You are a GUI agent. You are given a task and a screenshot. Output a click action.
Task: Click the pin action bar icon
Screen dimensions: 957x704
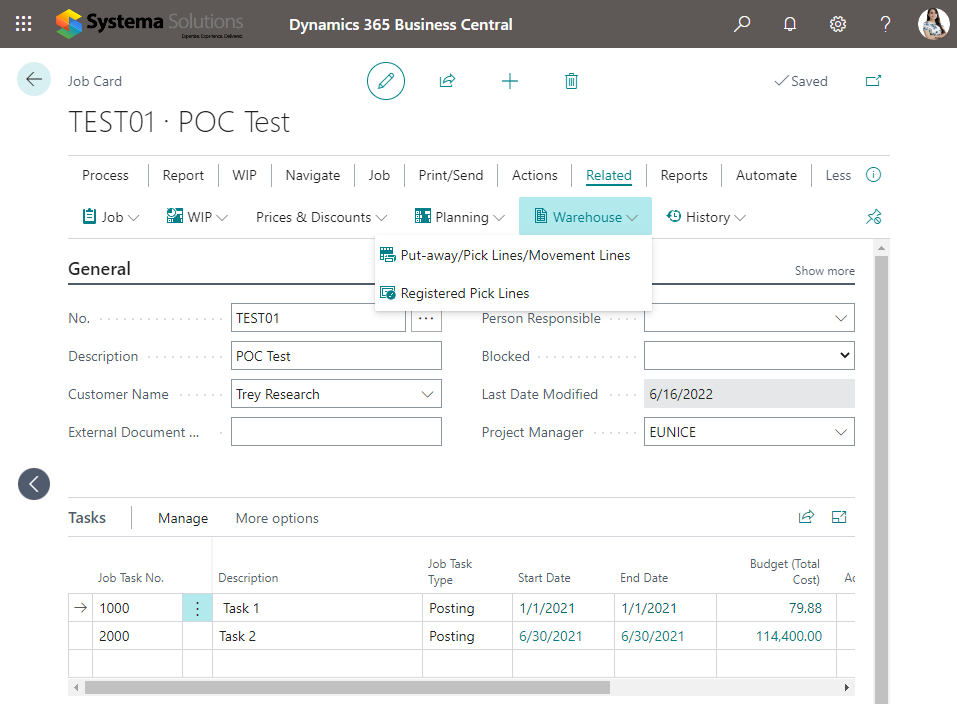point(873,217)
